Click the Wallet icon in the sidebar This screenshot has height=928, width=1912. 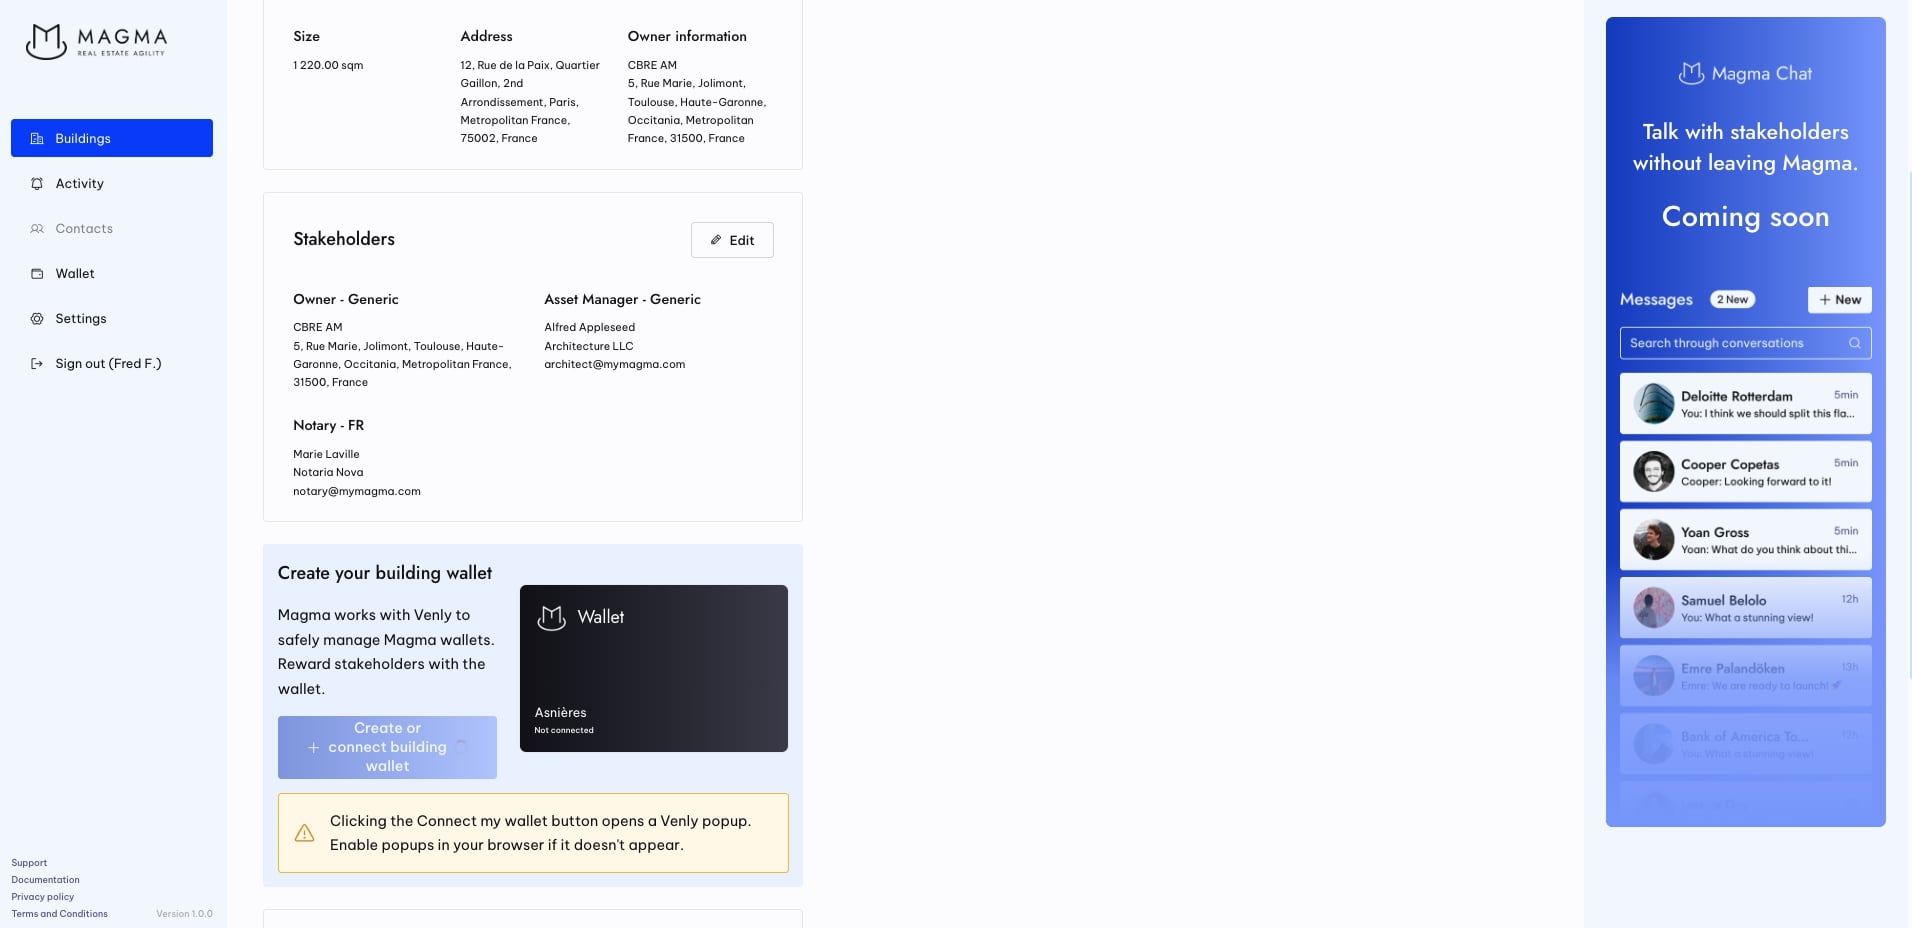[x=37, y=274]
